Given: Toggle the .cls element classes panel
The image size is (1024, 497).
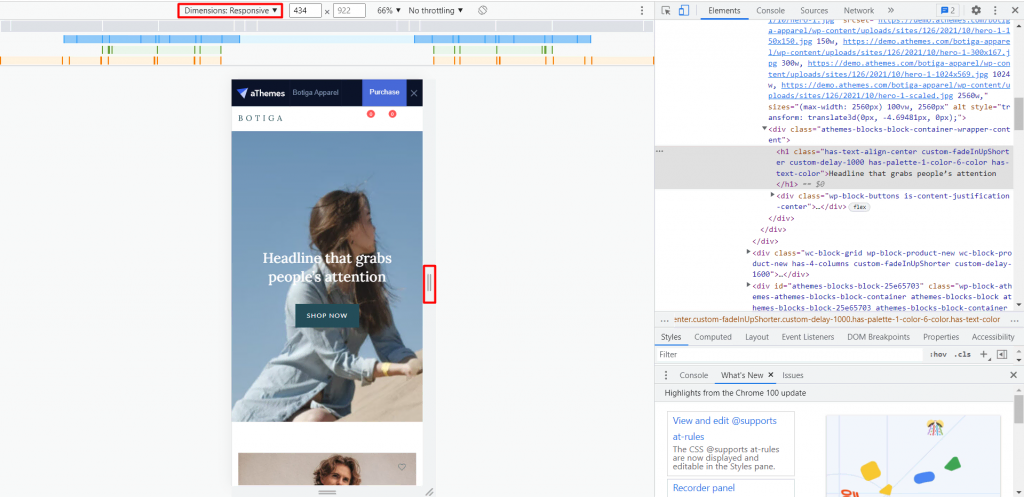Looking at the screenshot, I should 962,354.
